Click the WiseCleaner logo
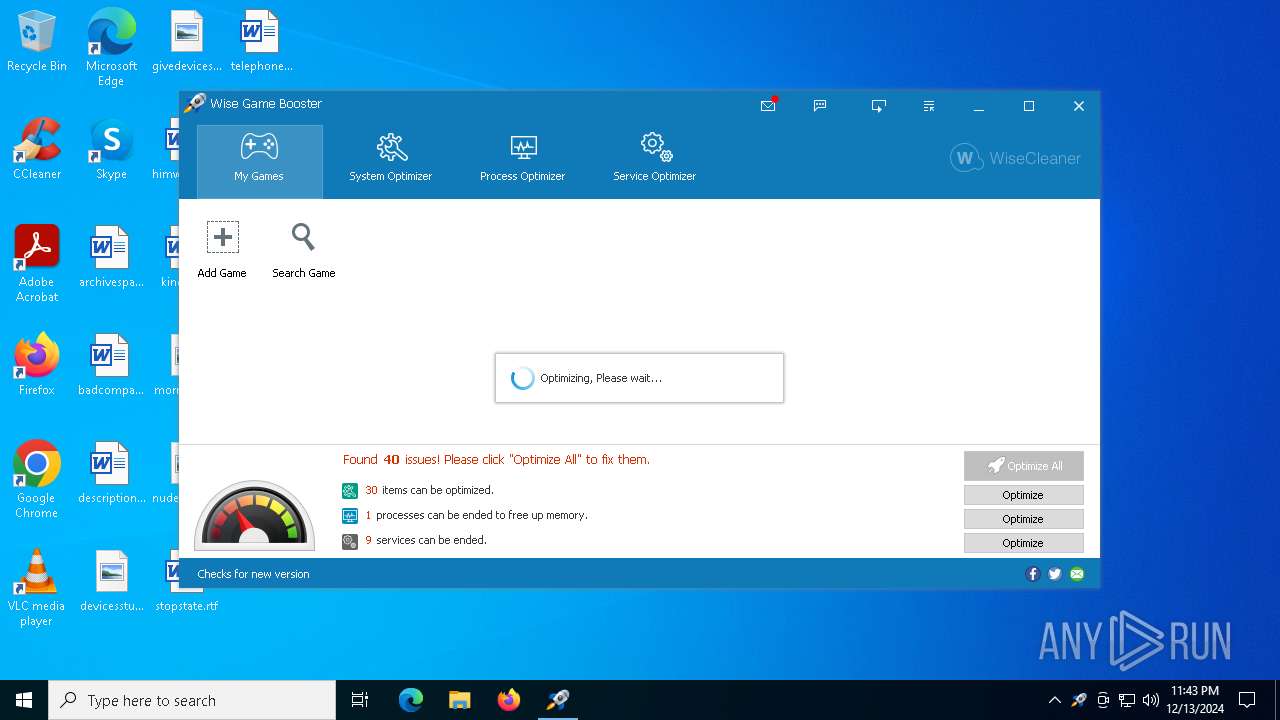Image resolution: width=1280 pixels, height=720 pixels. pos(1015,158)
